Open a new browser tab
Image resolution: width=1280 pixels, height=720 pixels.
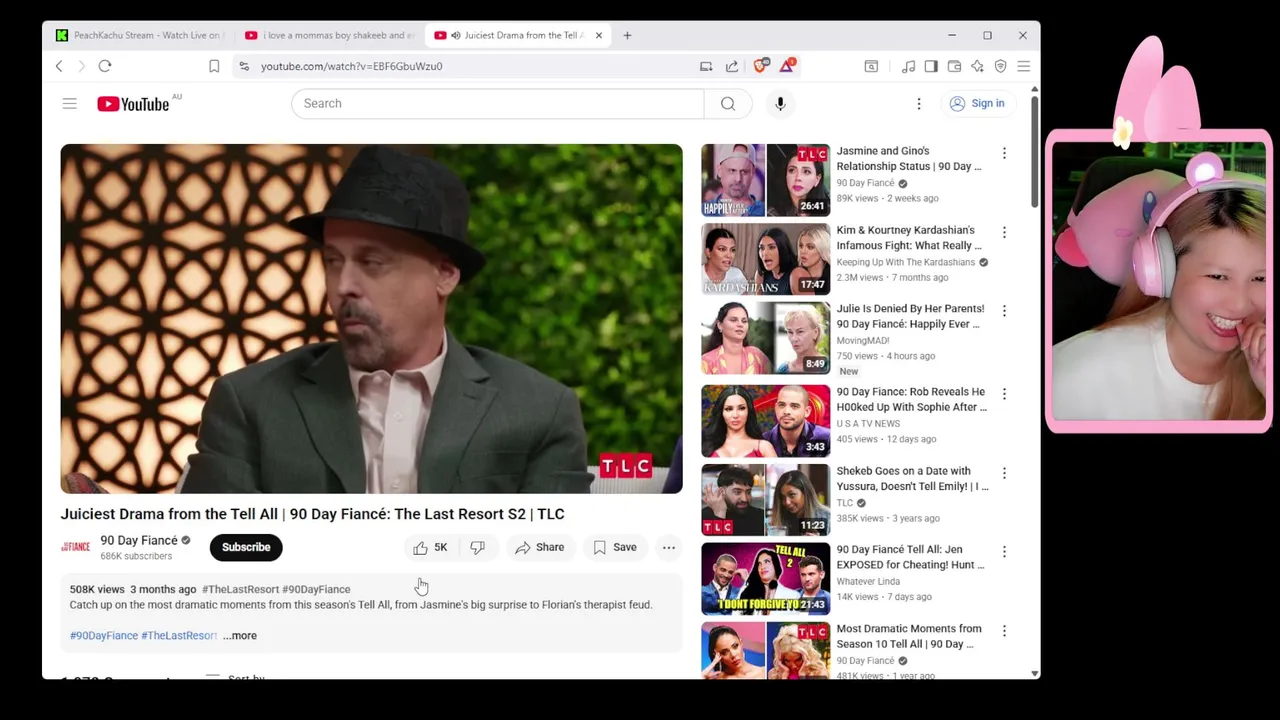click(x=627, y=35)
